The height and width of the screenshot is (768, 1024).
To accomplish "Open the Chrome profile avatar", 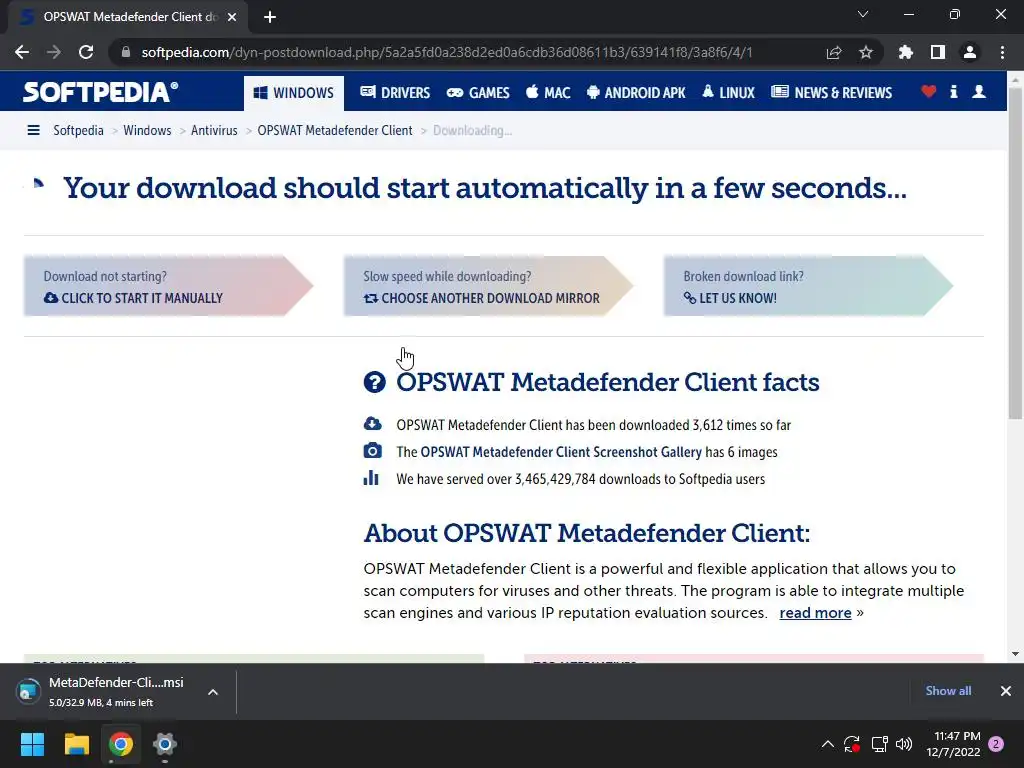I will [x=970, y=52].
